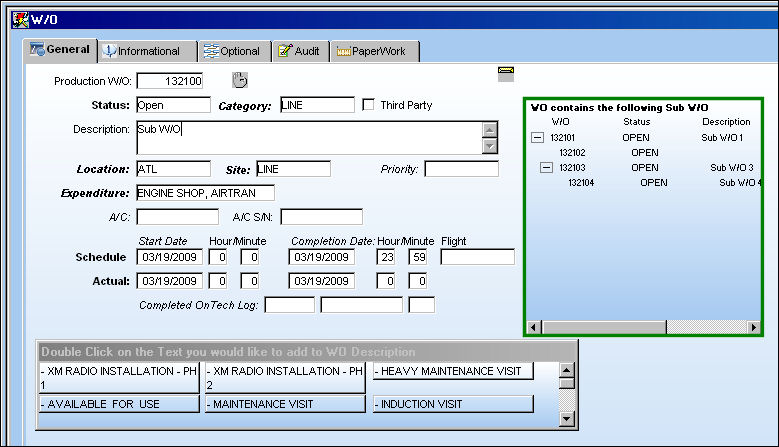Screen dimensions: 779x447
Task: Click the Sub W/O panel right scroll arrow
Action: [x=754, y=327]
